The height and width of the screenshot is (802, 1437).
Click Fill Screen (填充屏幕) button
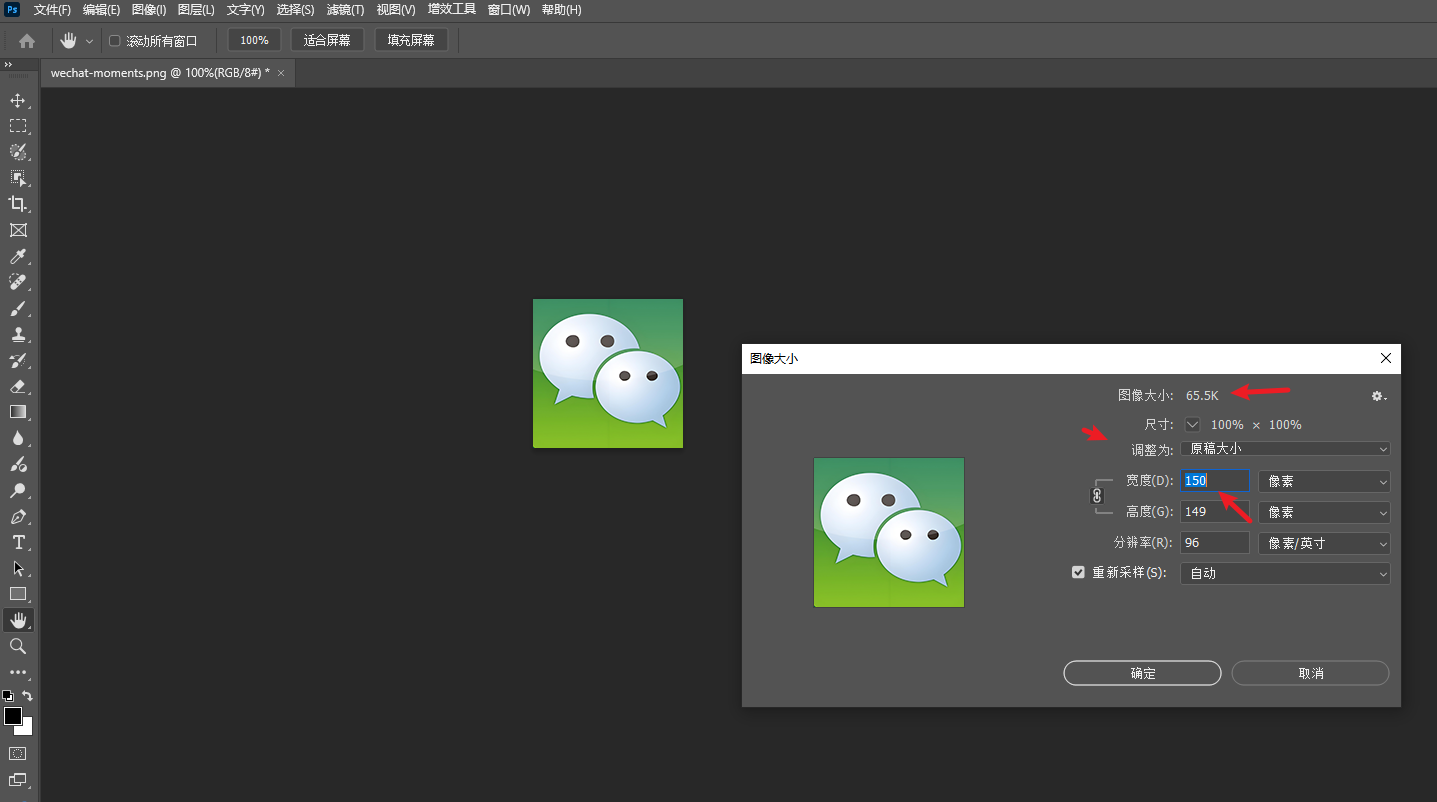point(411,41)
